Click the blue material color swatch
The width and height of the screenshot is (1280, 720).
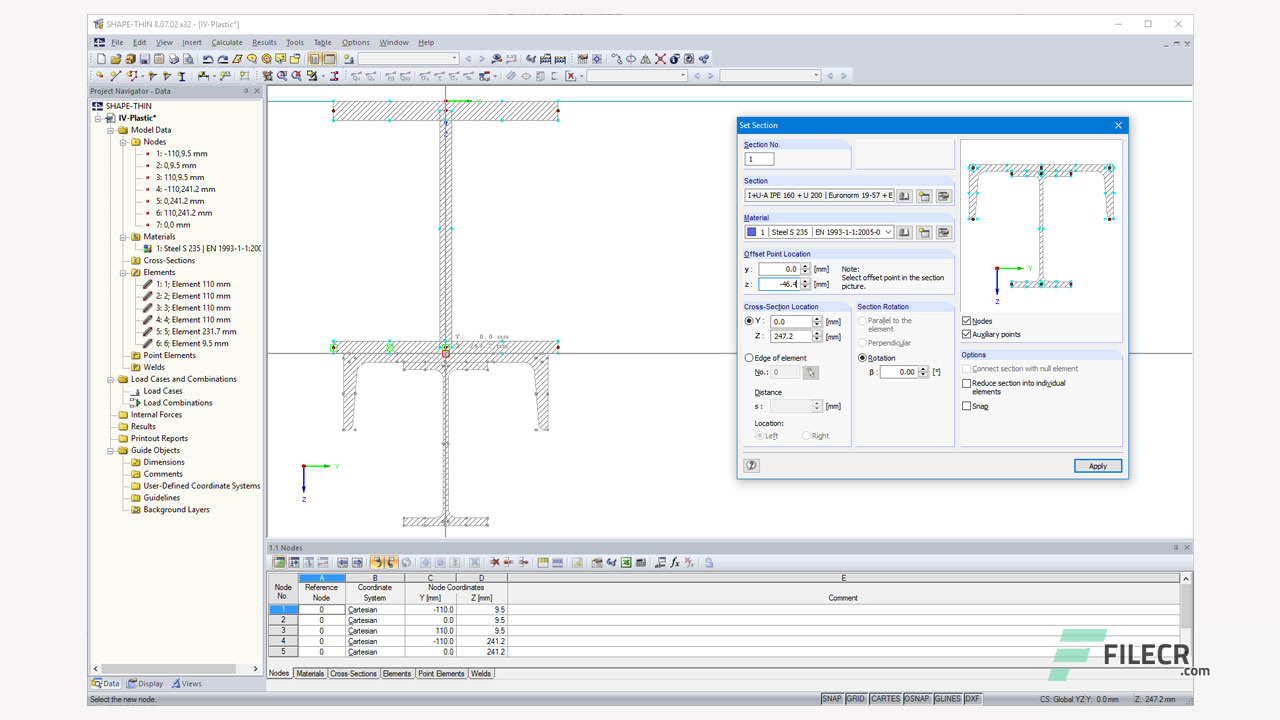click(751, 232)
